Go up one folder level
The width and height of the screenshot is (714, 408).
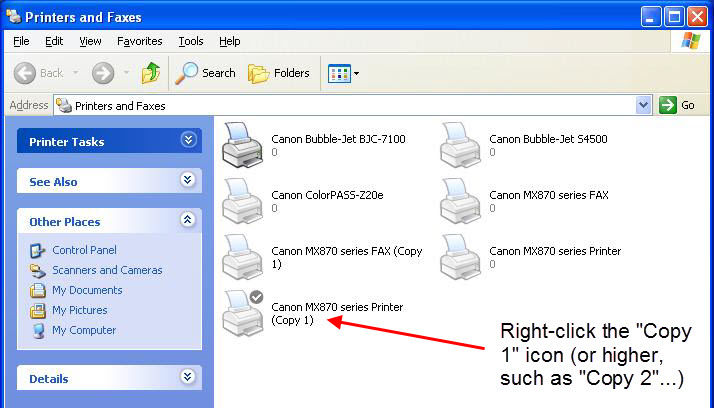pos(151,73)
